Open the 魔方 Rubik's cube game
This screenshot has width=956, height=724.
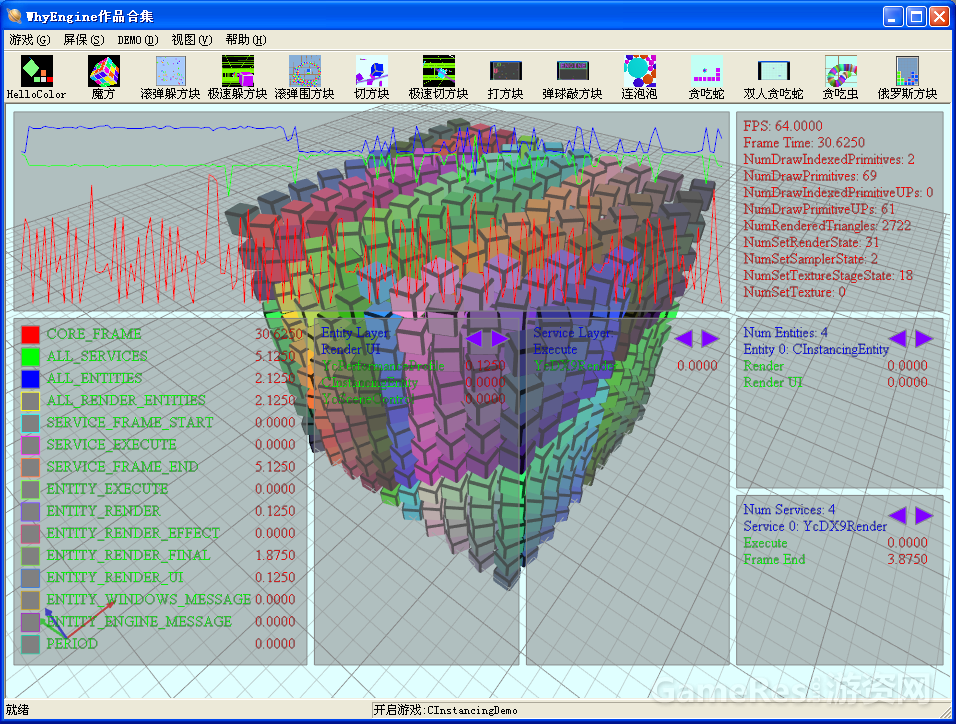point(103,77)
